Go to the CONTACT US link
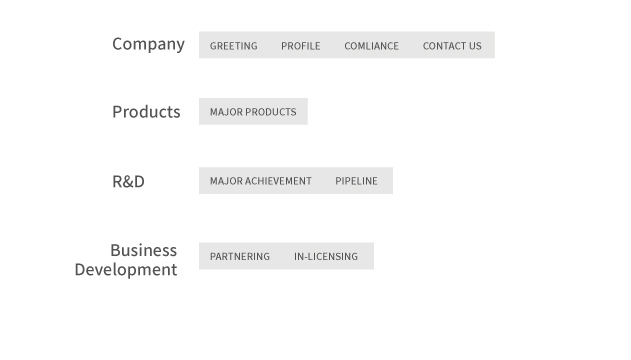This screenshot has height=360, width=631. click(x=452, y=46)
